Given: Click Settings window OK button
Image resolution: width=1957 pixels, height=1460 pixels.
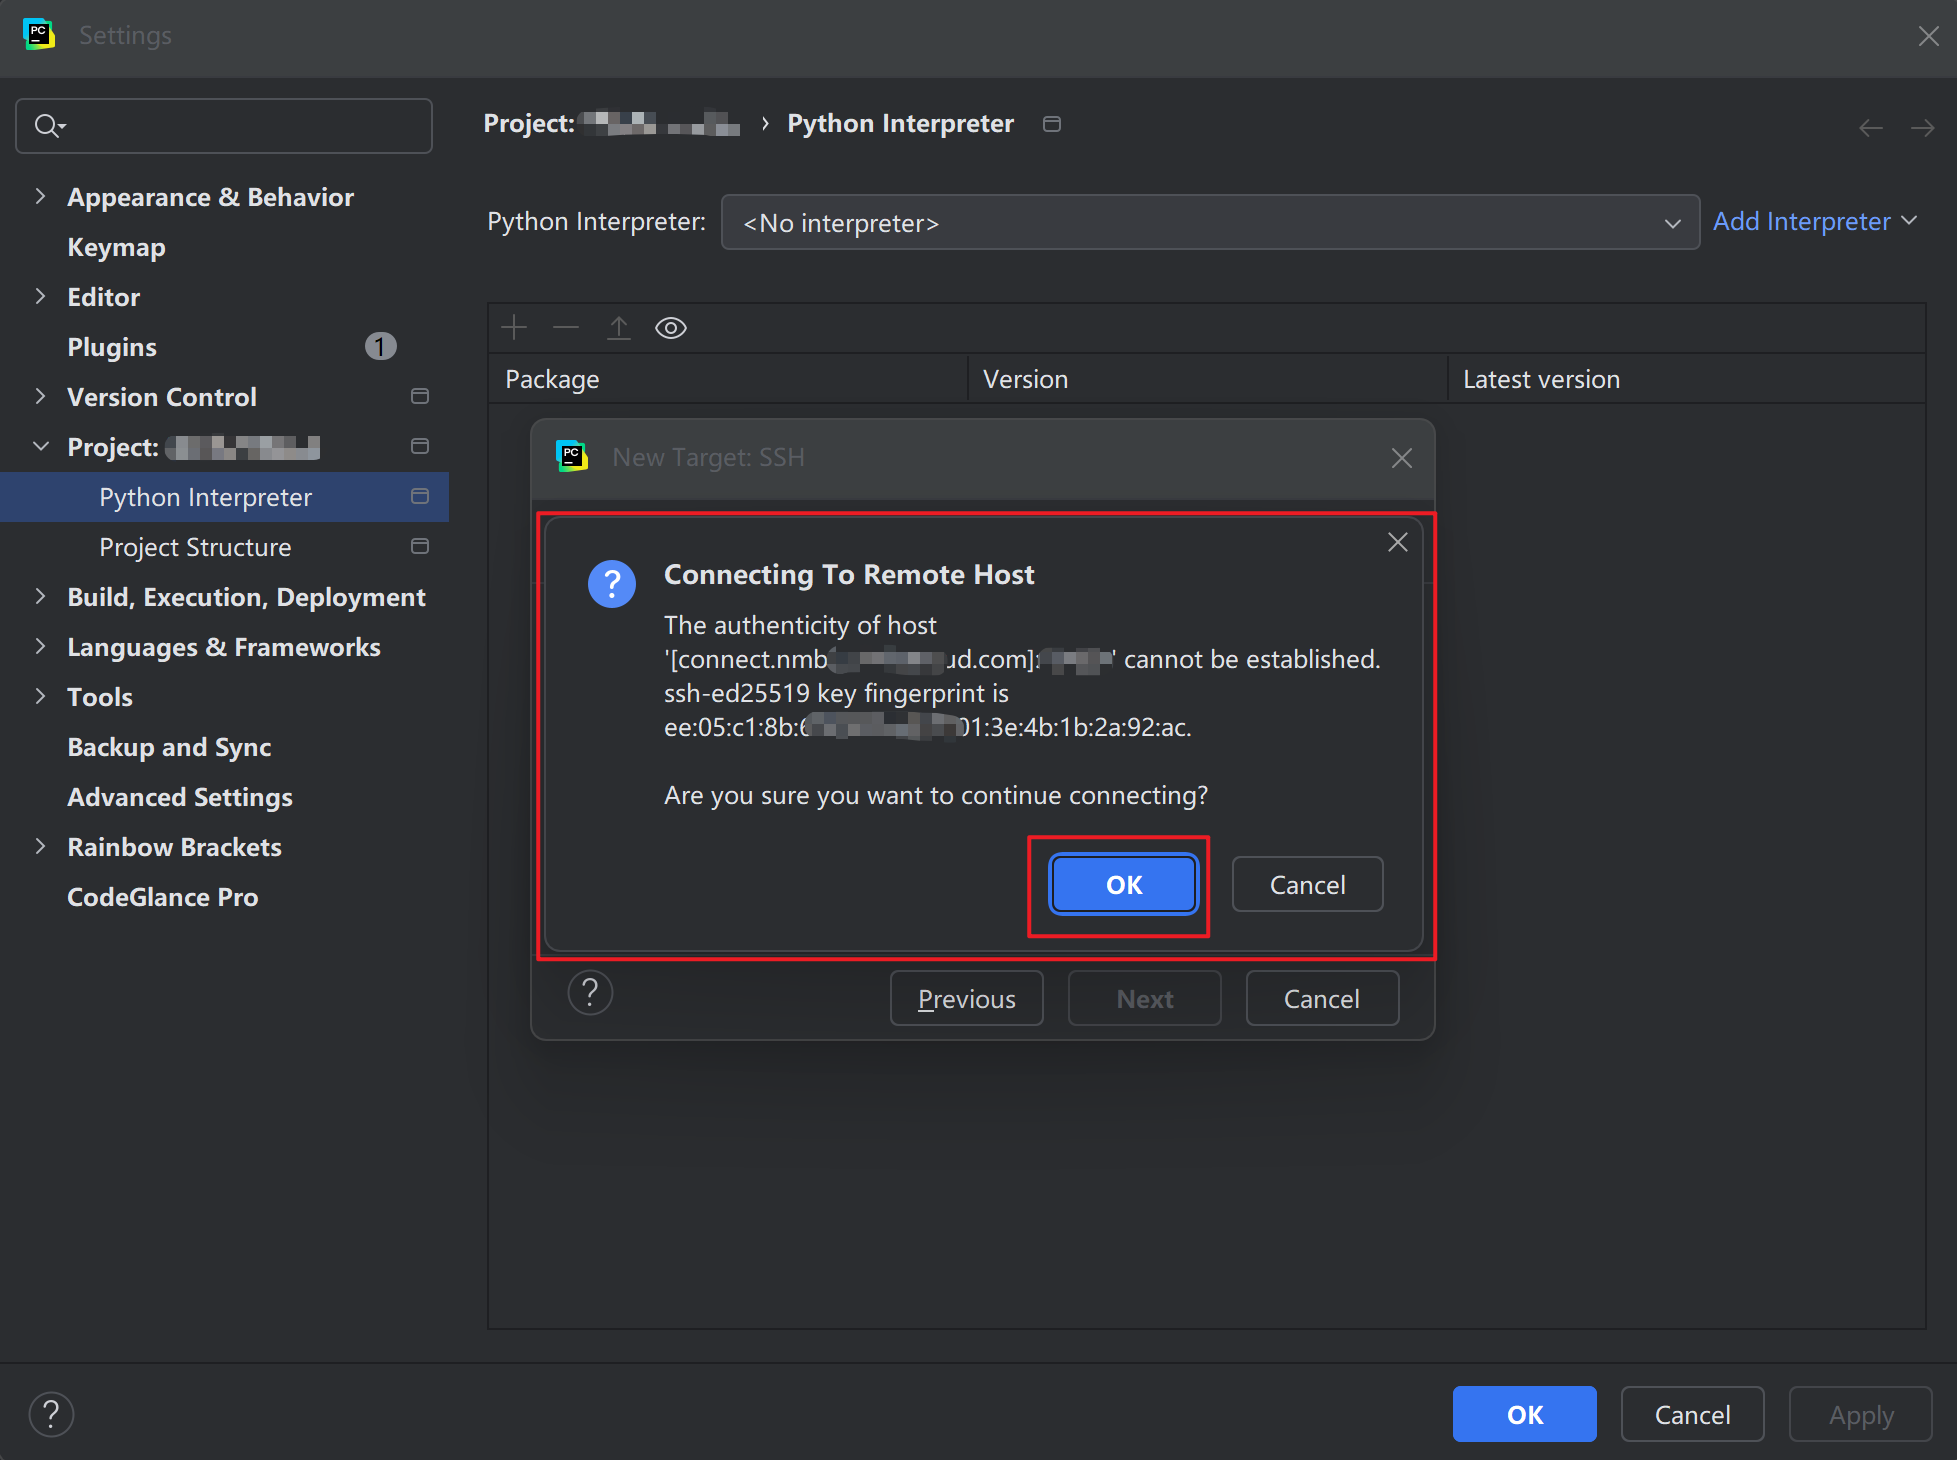Looking at the screenshot, I should (x=1524, y=1414).
